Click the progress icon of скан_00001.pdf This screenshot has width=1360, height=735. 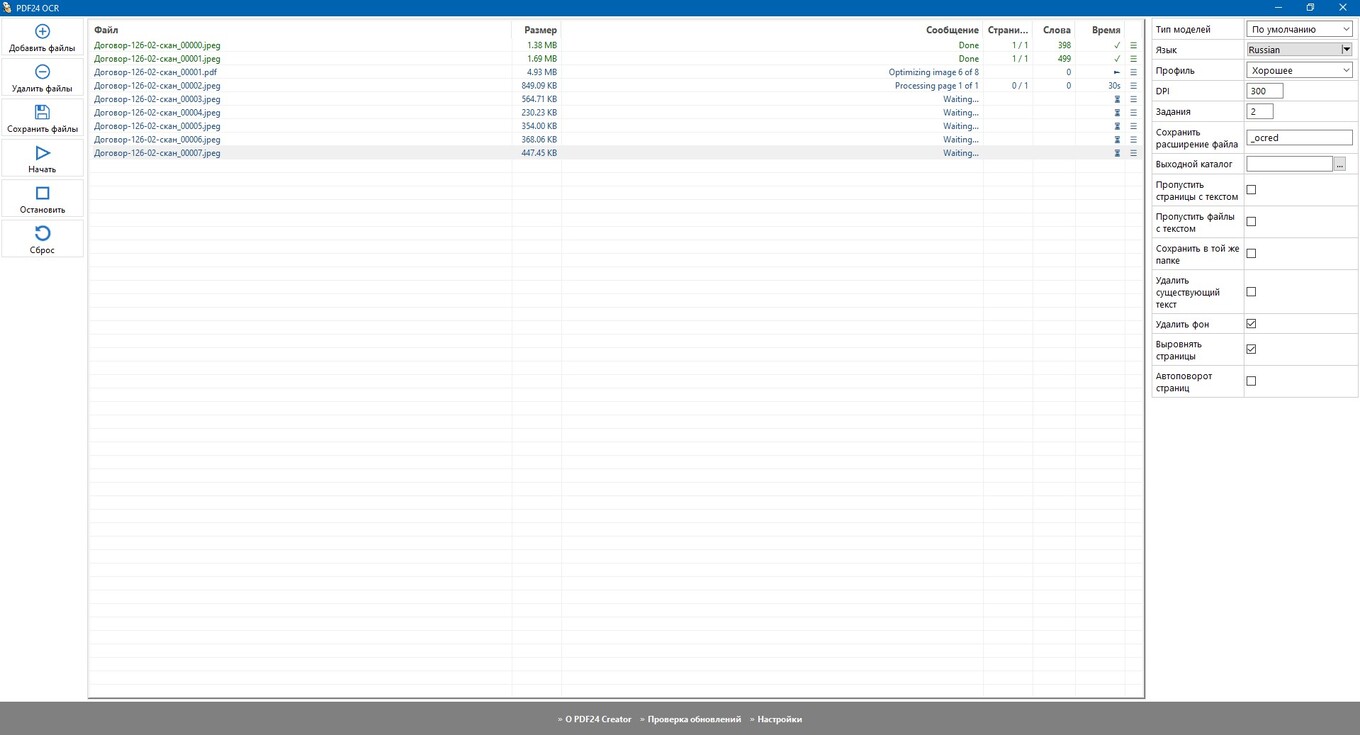(1117, 72)
